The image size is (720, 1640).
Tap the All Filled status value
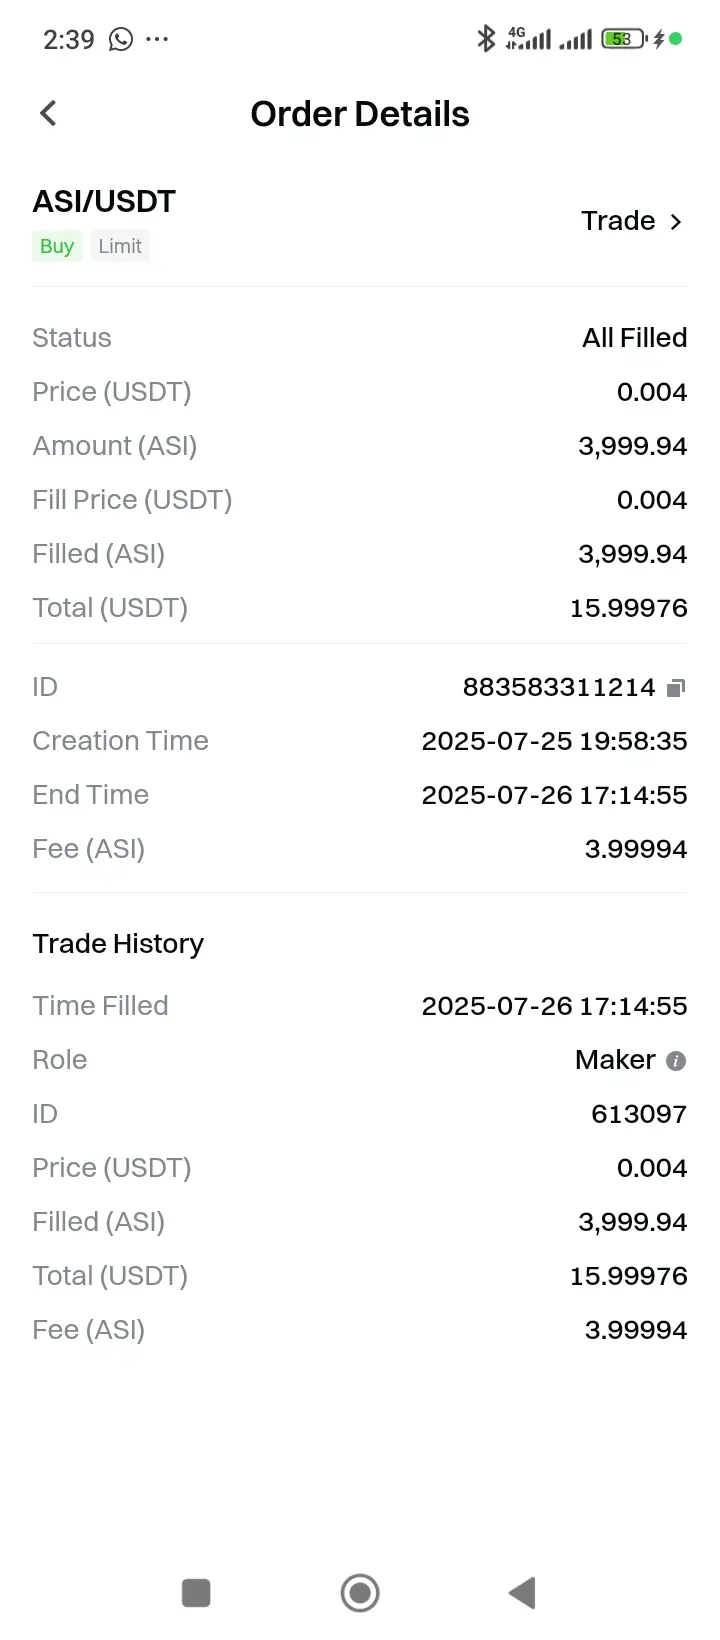tap(635, 338)
